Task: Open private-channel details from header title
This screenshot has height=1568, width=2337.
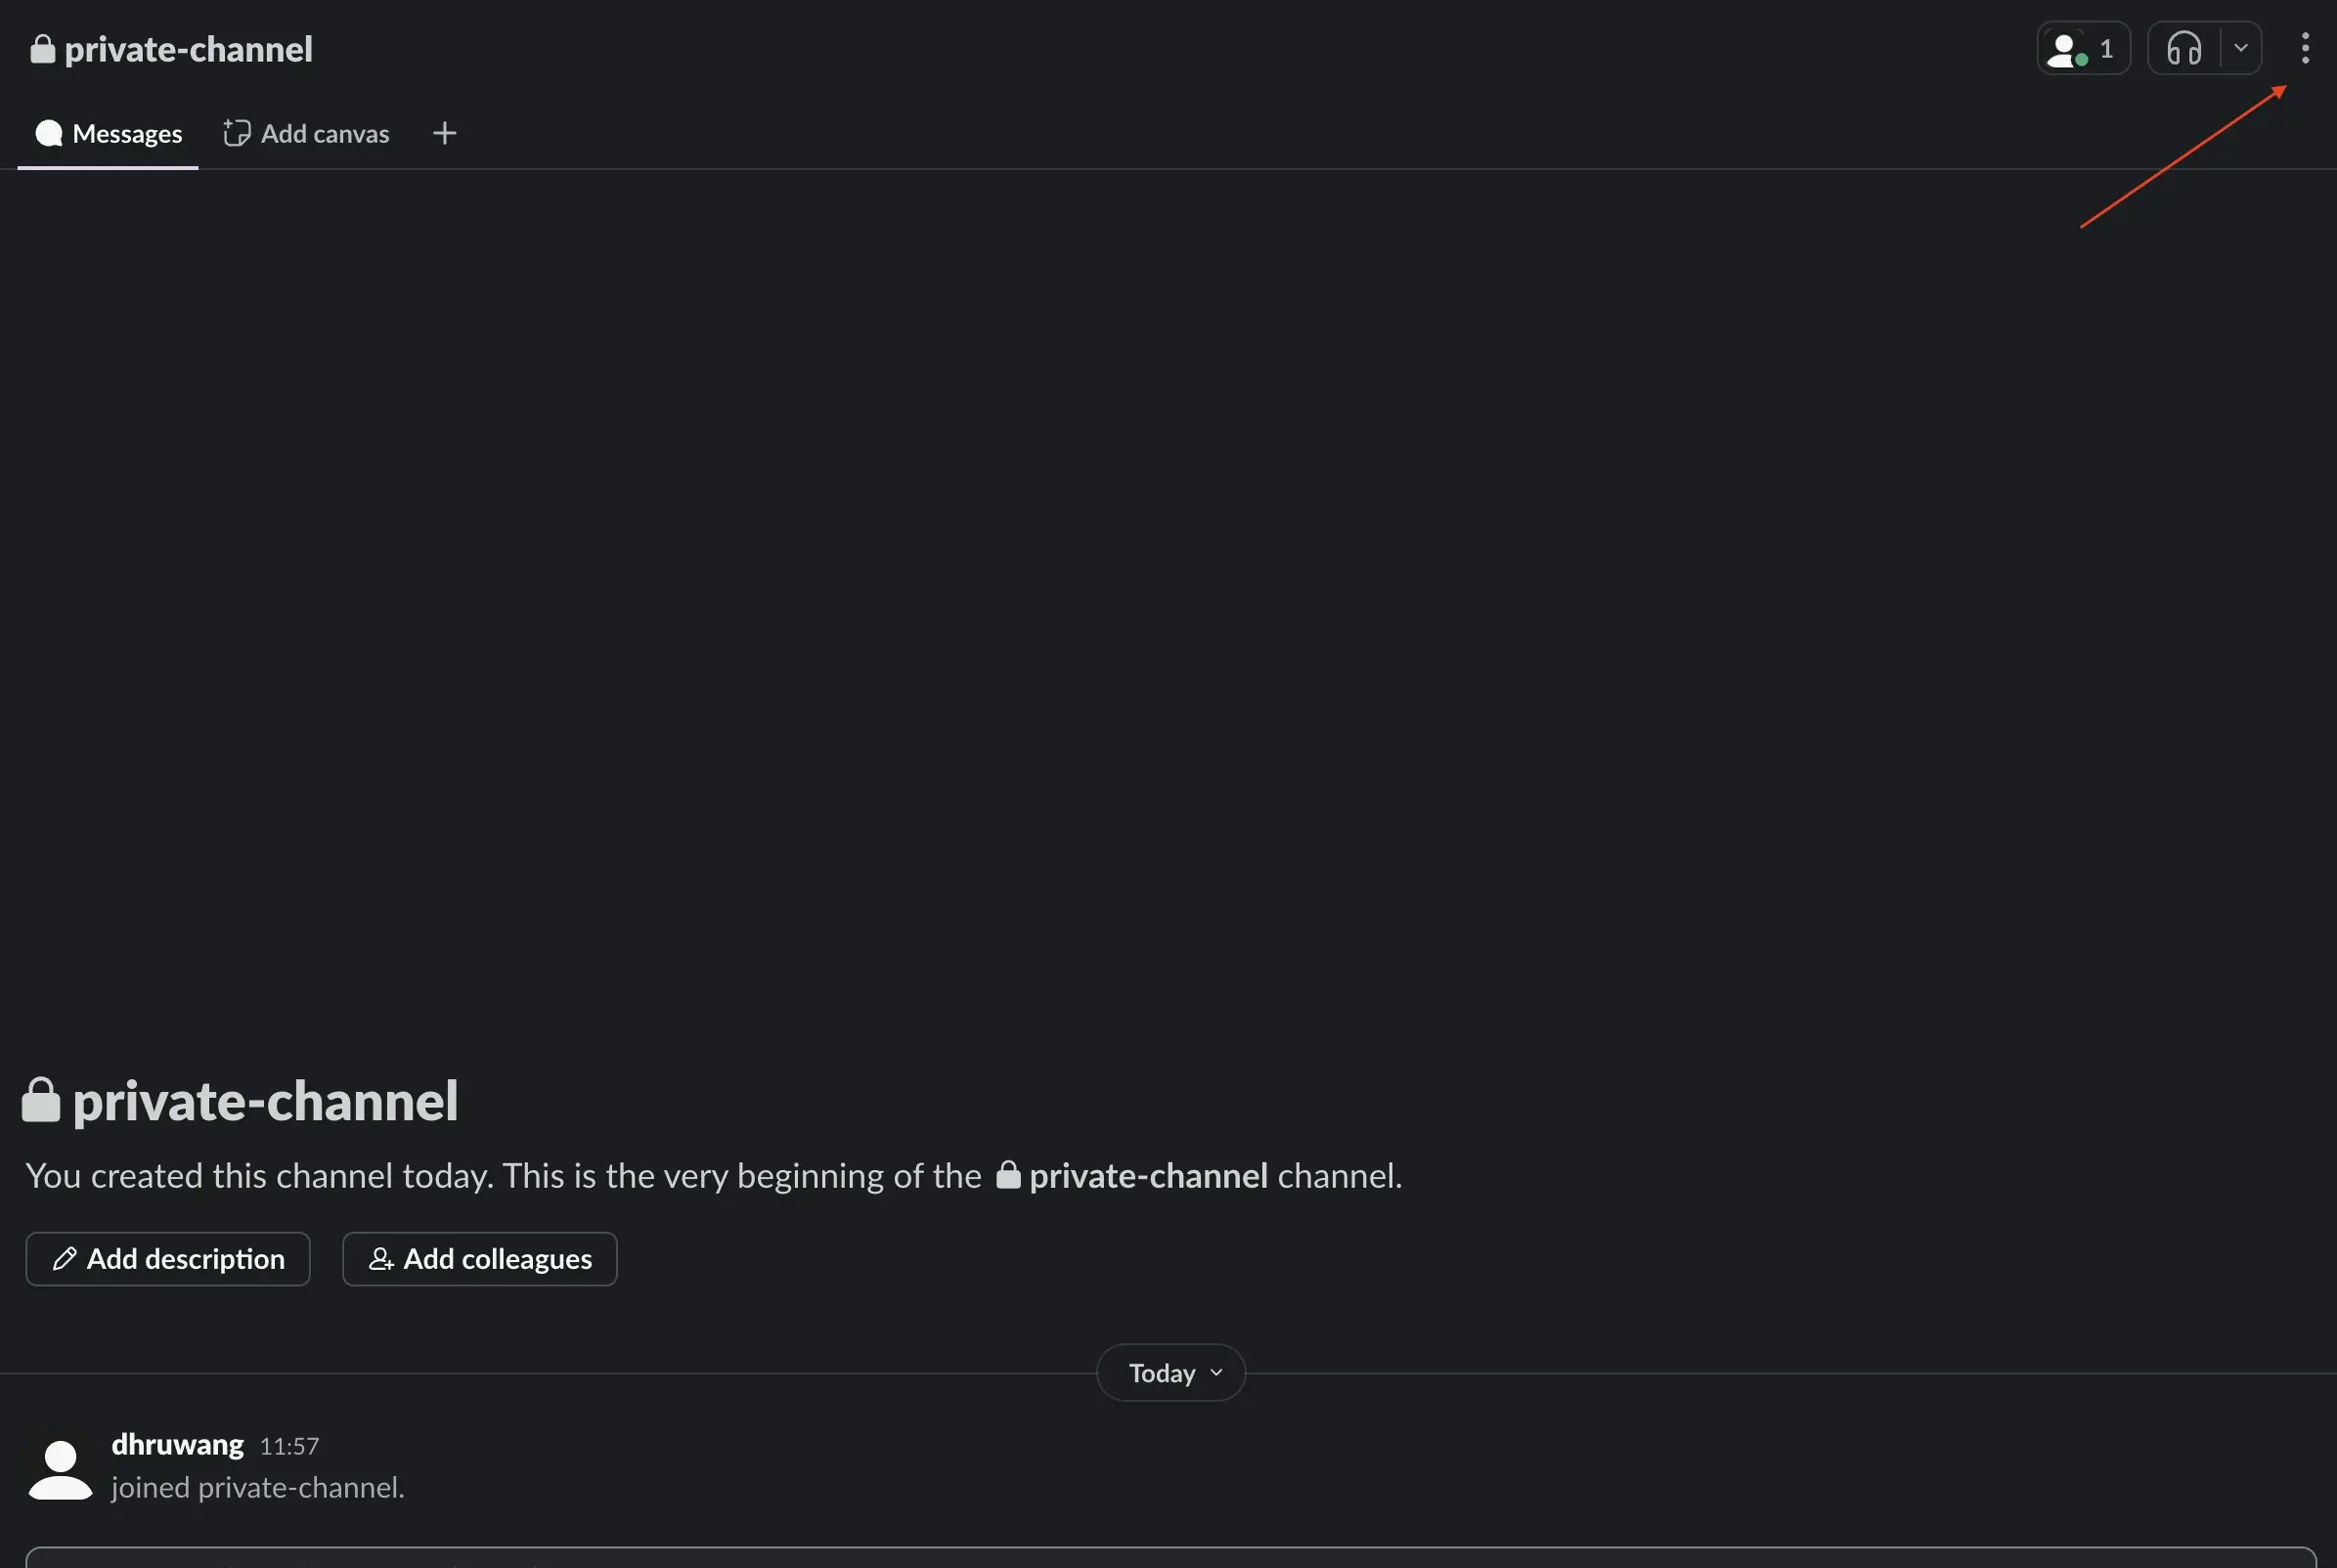Action: pos(188,49)
